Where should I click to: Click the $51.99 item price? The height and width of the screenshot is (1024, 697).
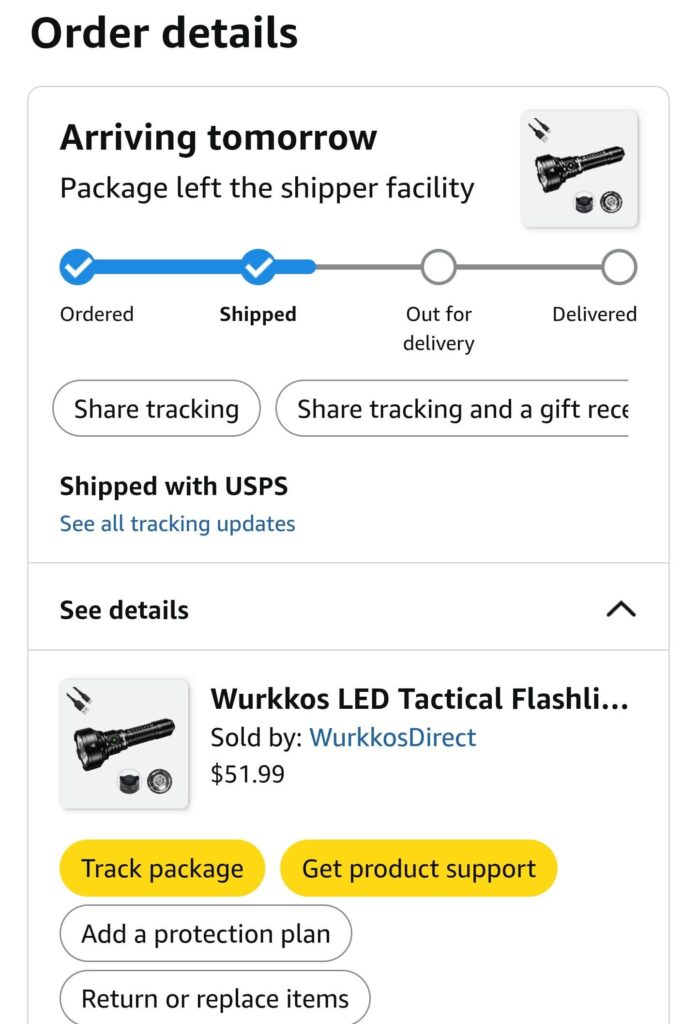(247, 774)
